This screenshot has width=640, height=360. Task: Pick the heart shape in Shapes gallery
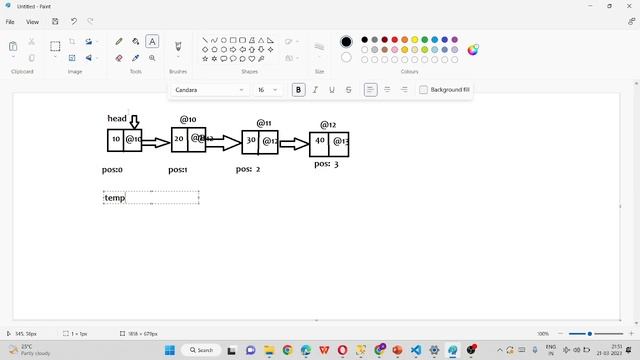pos(252,59)
